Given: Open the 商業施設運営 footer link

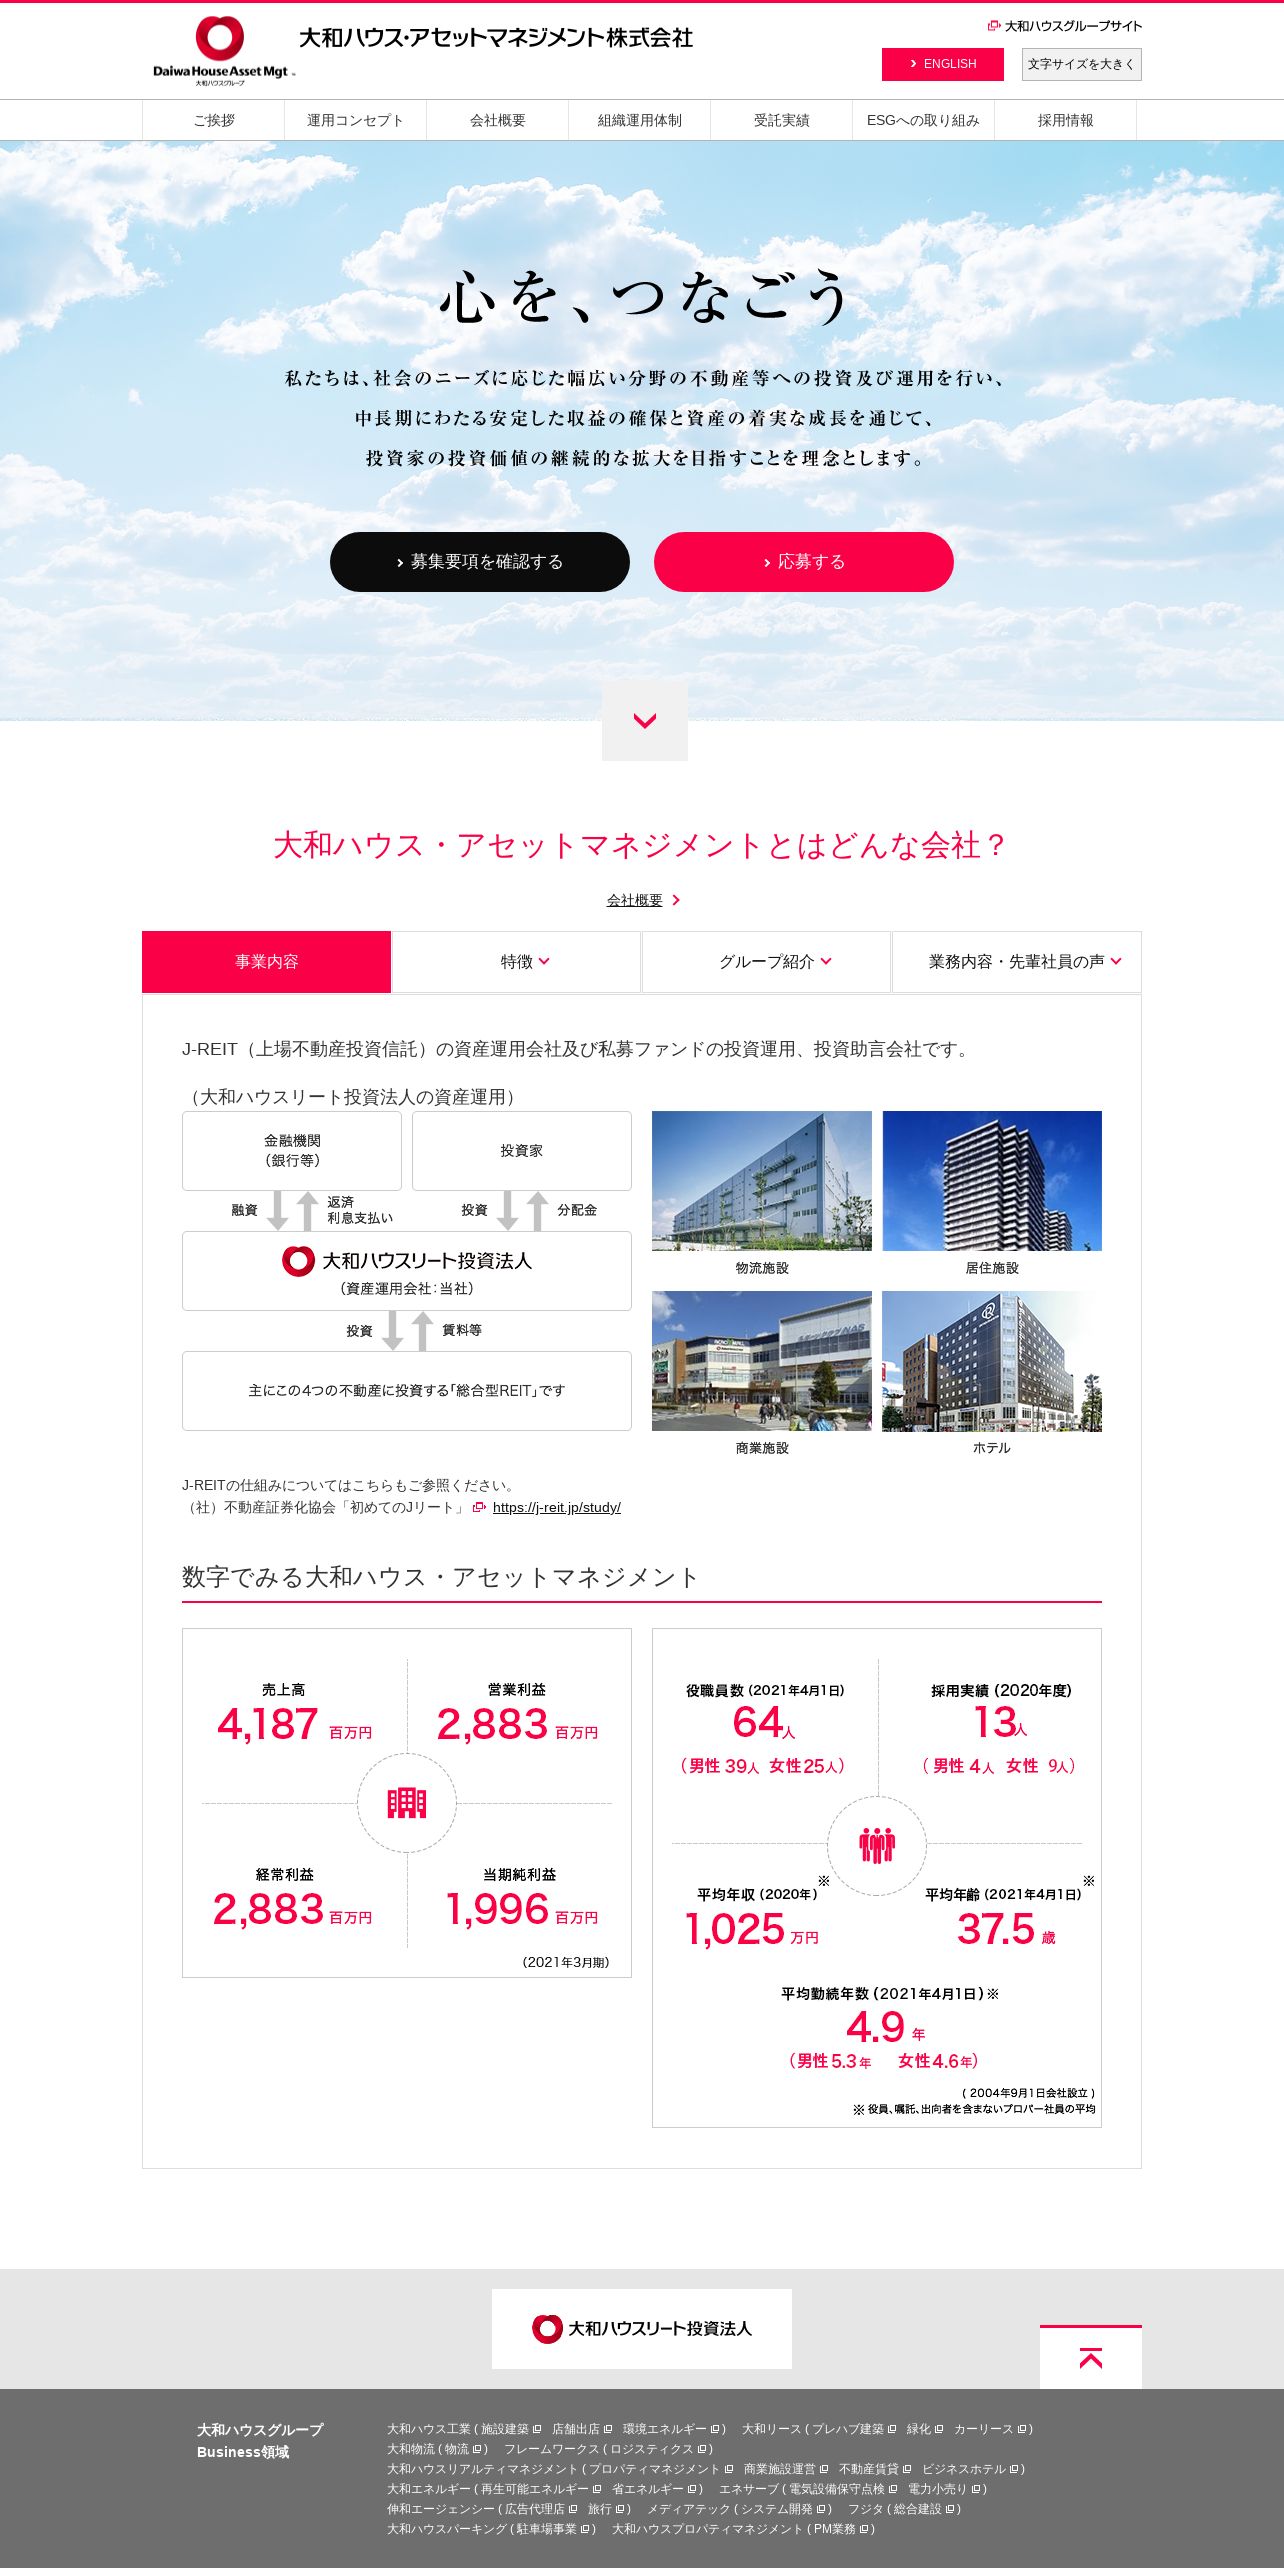Looking at the screenshot, I should [786, 2469].
